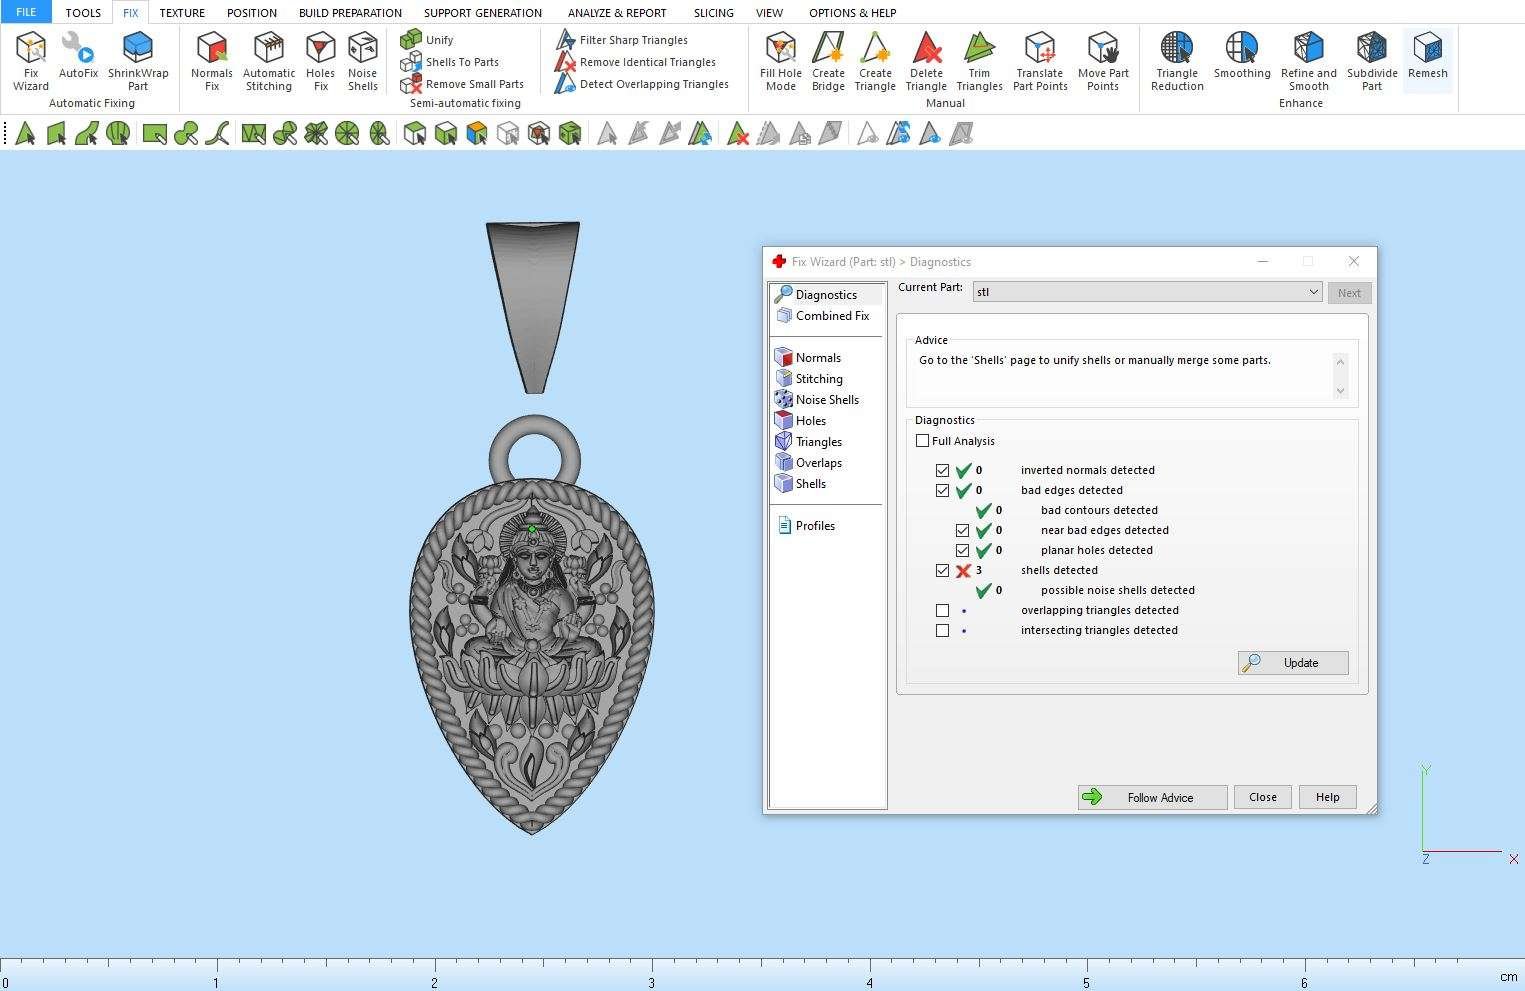Choose the Create Bridge tool

pyautogui.click(x=828, y=61)
